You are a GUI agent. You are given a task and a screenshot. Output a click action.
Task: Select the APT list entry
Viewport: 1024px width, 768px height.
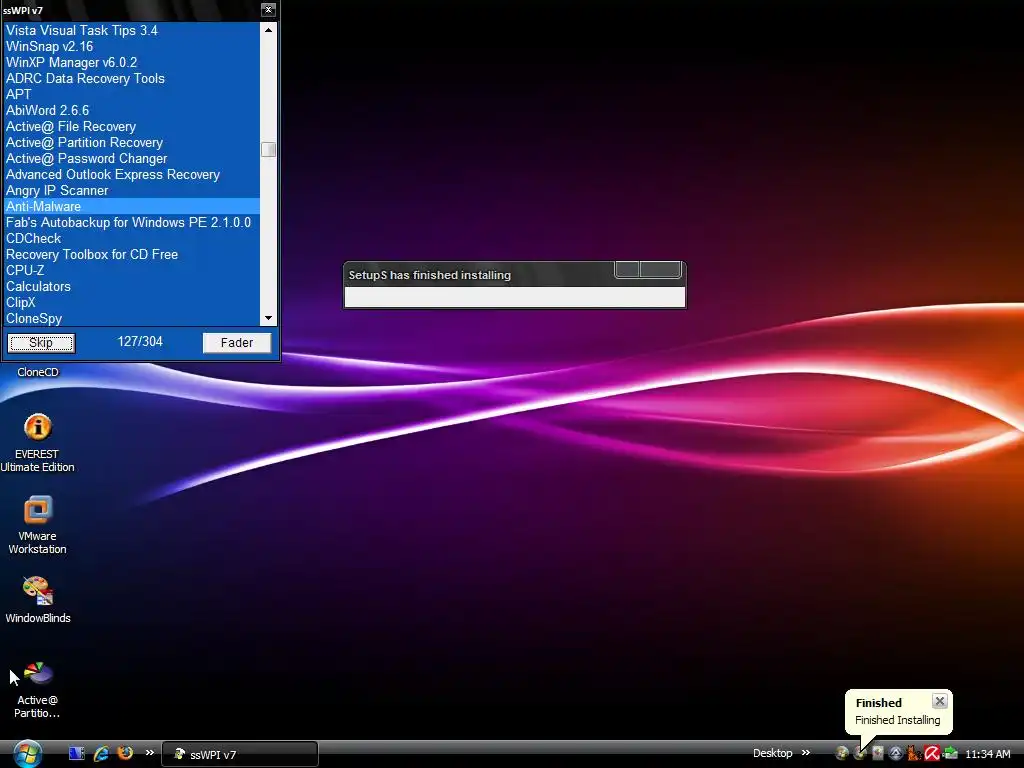click(x=132, y=94)
